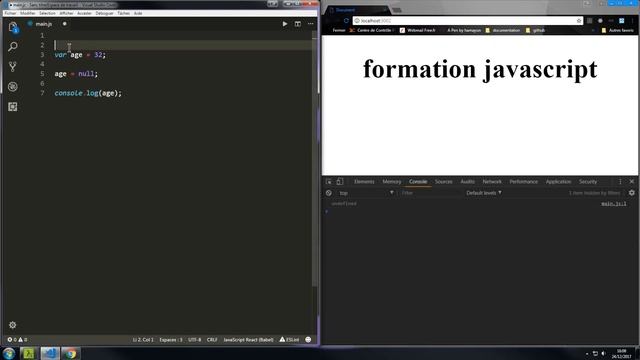
Task: Open the main.js:1 source link in console
Action: (x=613, y=203)
